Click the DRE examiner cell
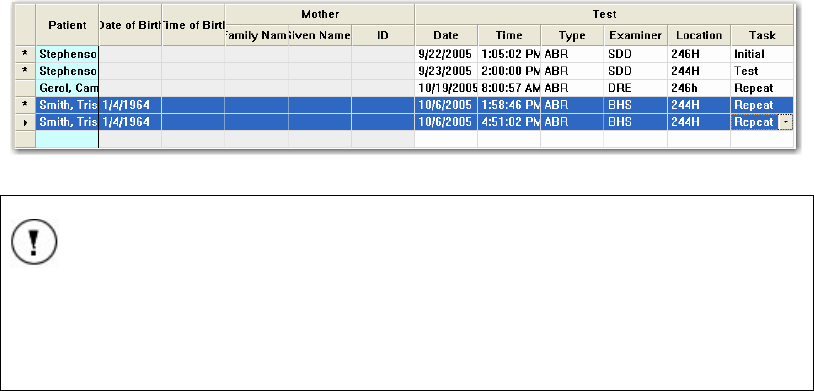The height and width of the screenshot is (391, 814). (635, 88)
